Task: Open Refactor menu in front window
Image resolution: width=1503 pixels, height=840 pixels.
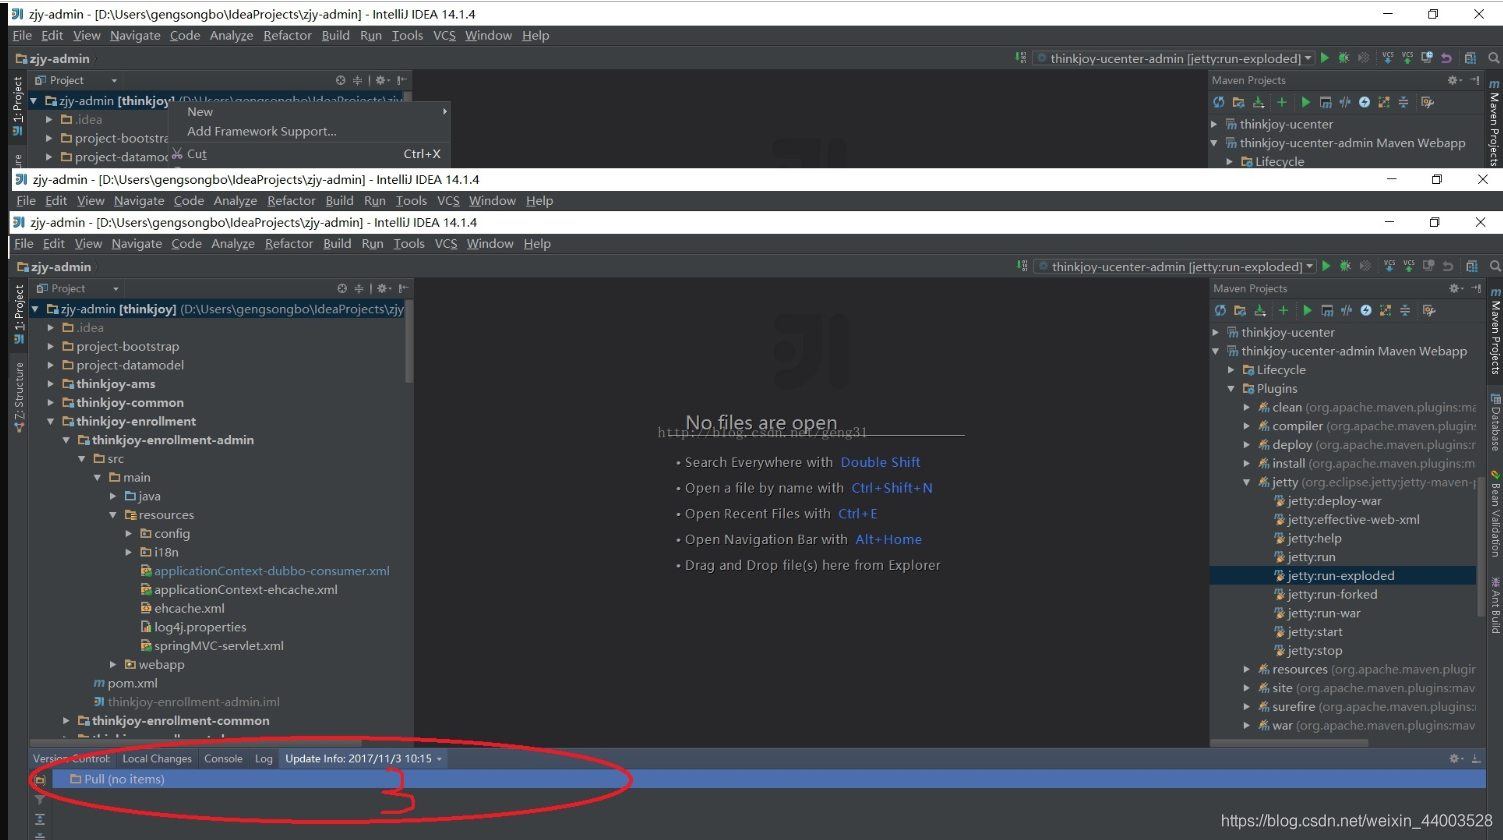Action: 289,243
